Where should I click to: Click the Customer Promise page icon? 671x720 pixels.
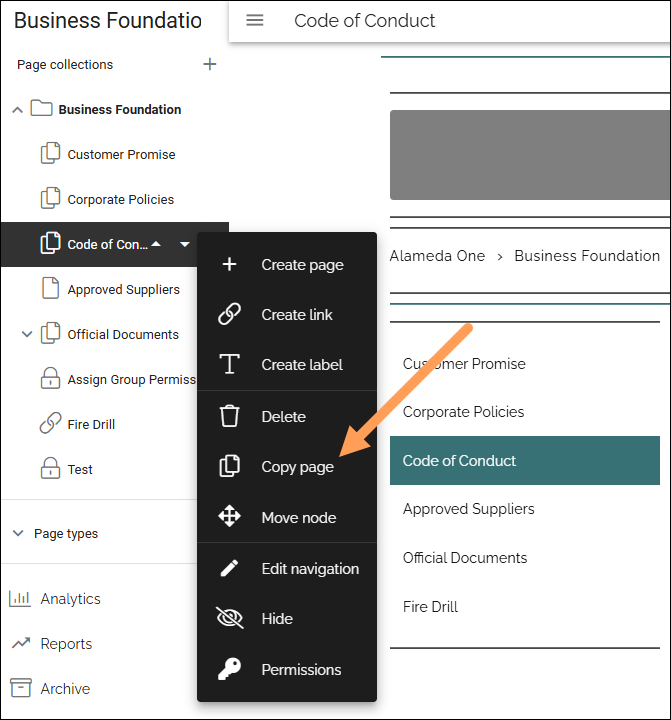point(50,153)
